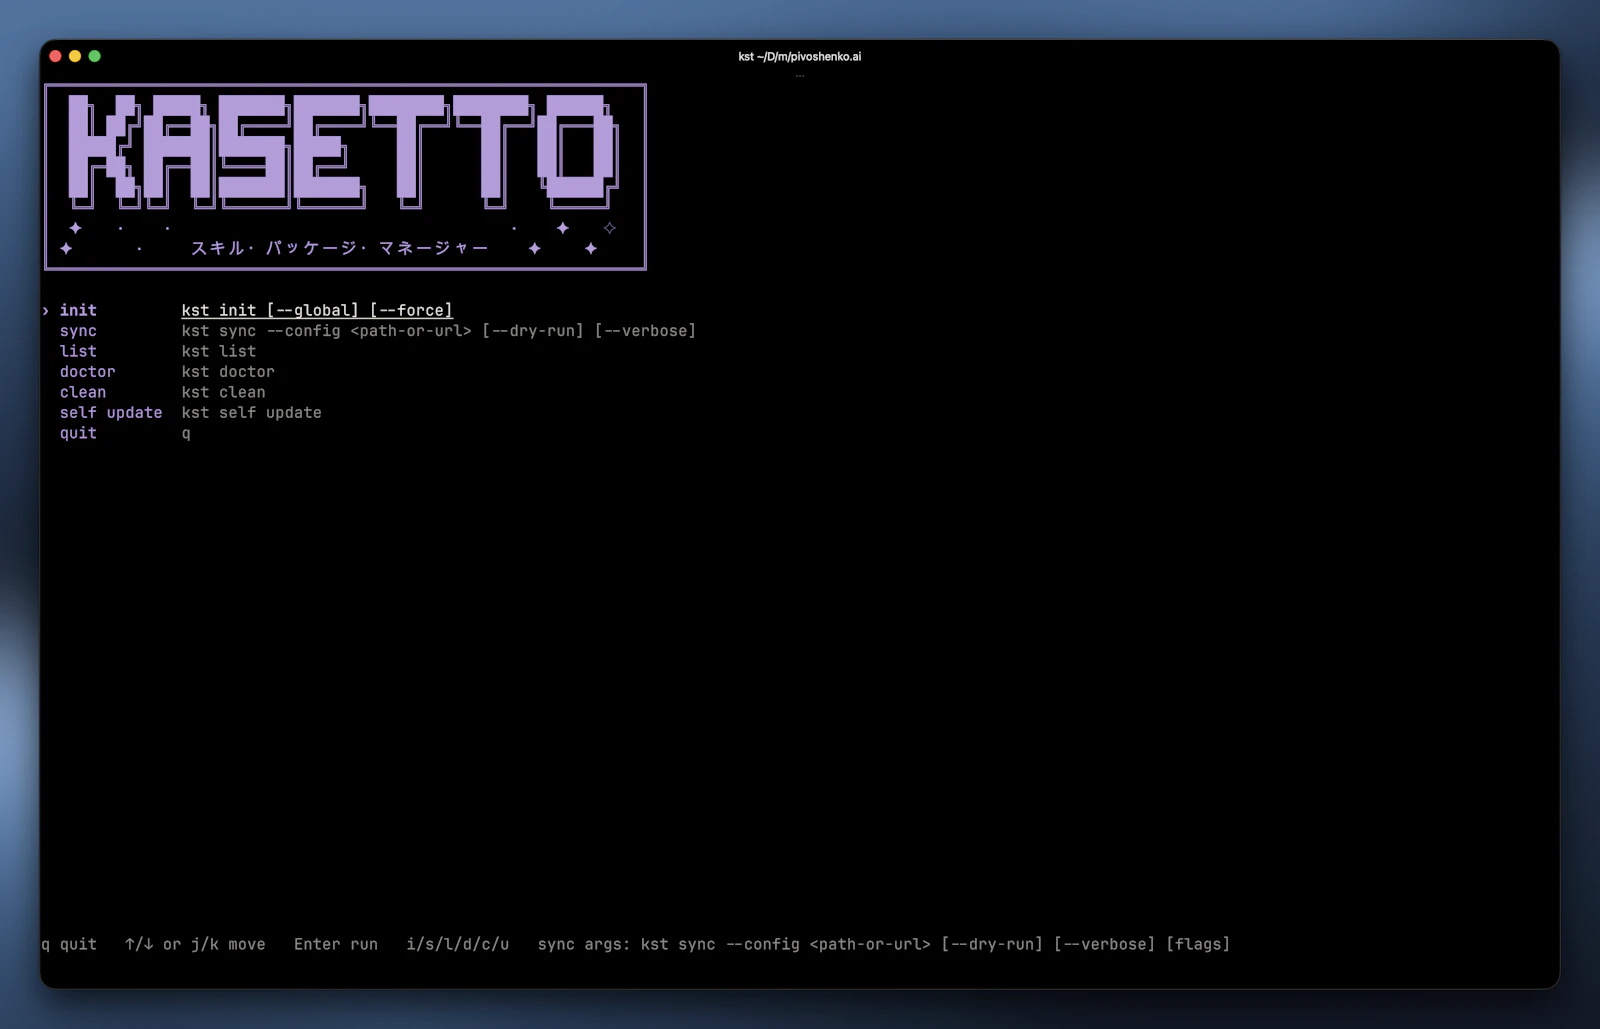Viewport: 1600px width, 1029px height.
Task: Select the quit menu entry
Action: (78, 434)
